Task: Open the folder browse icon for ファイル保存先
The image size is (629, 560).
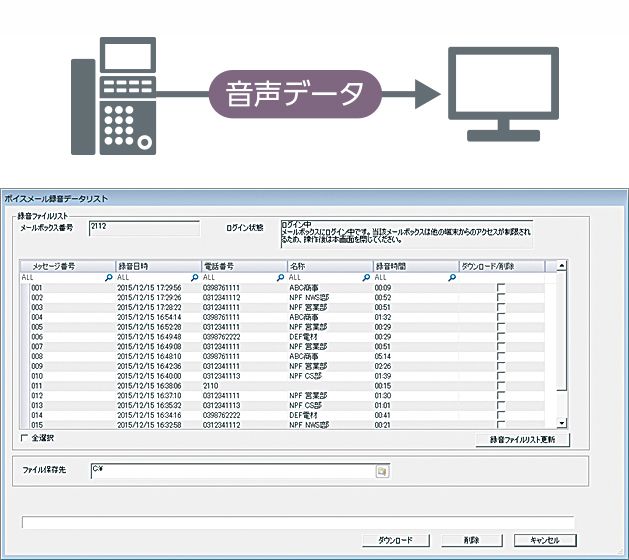Action: tap(382, 471)
